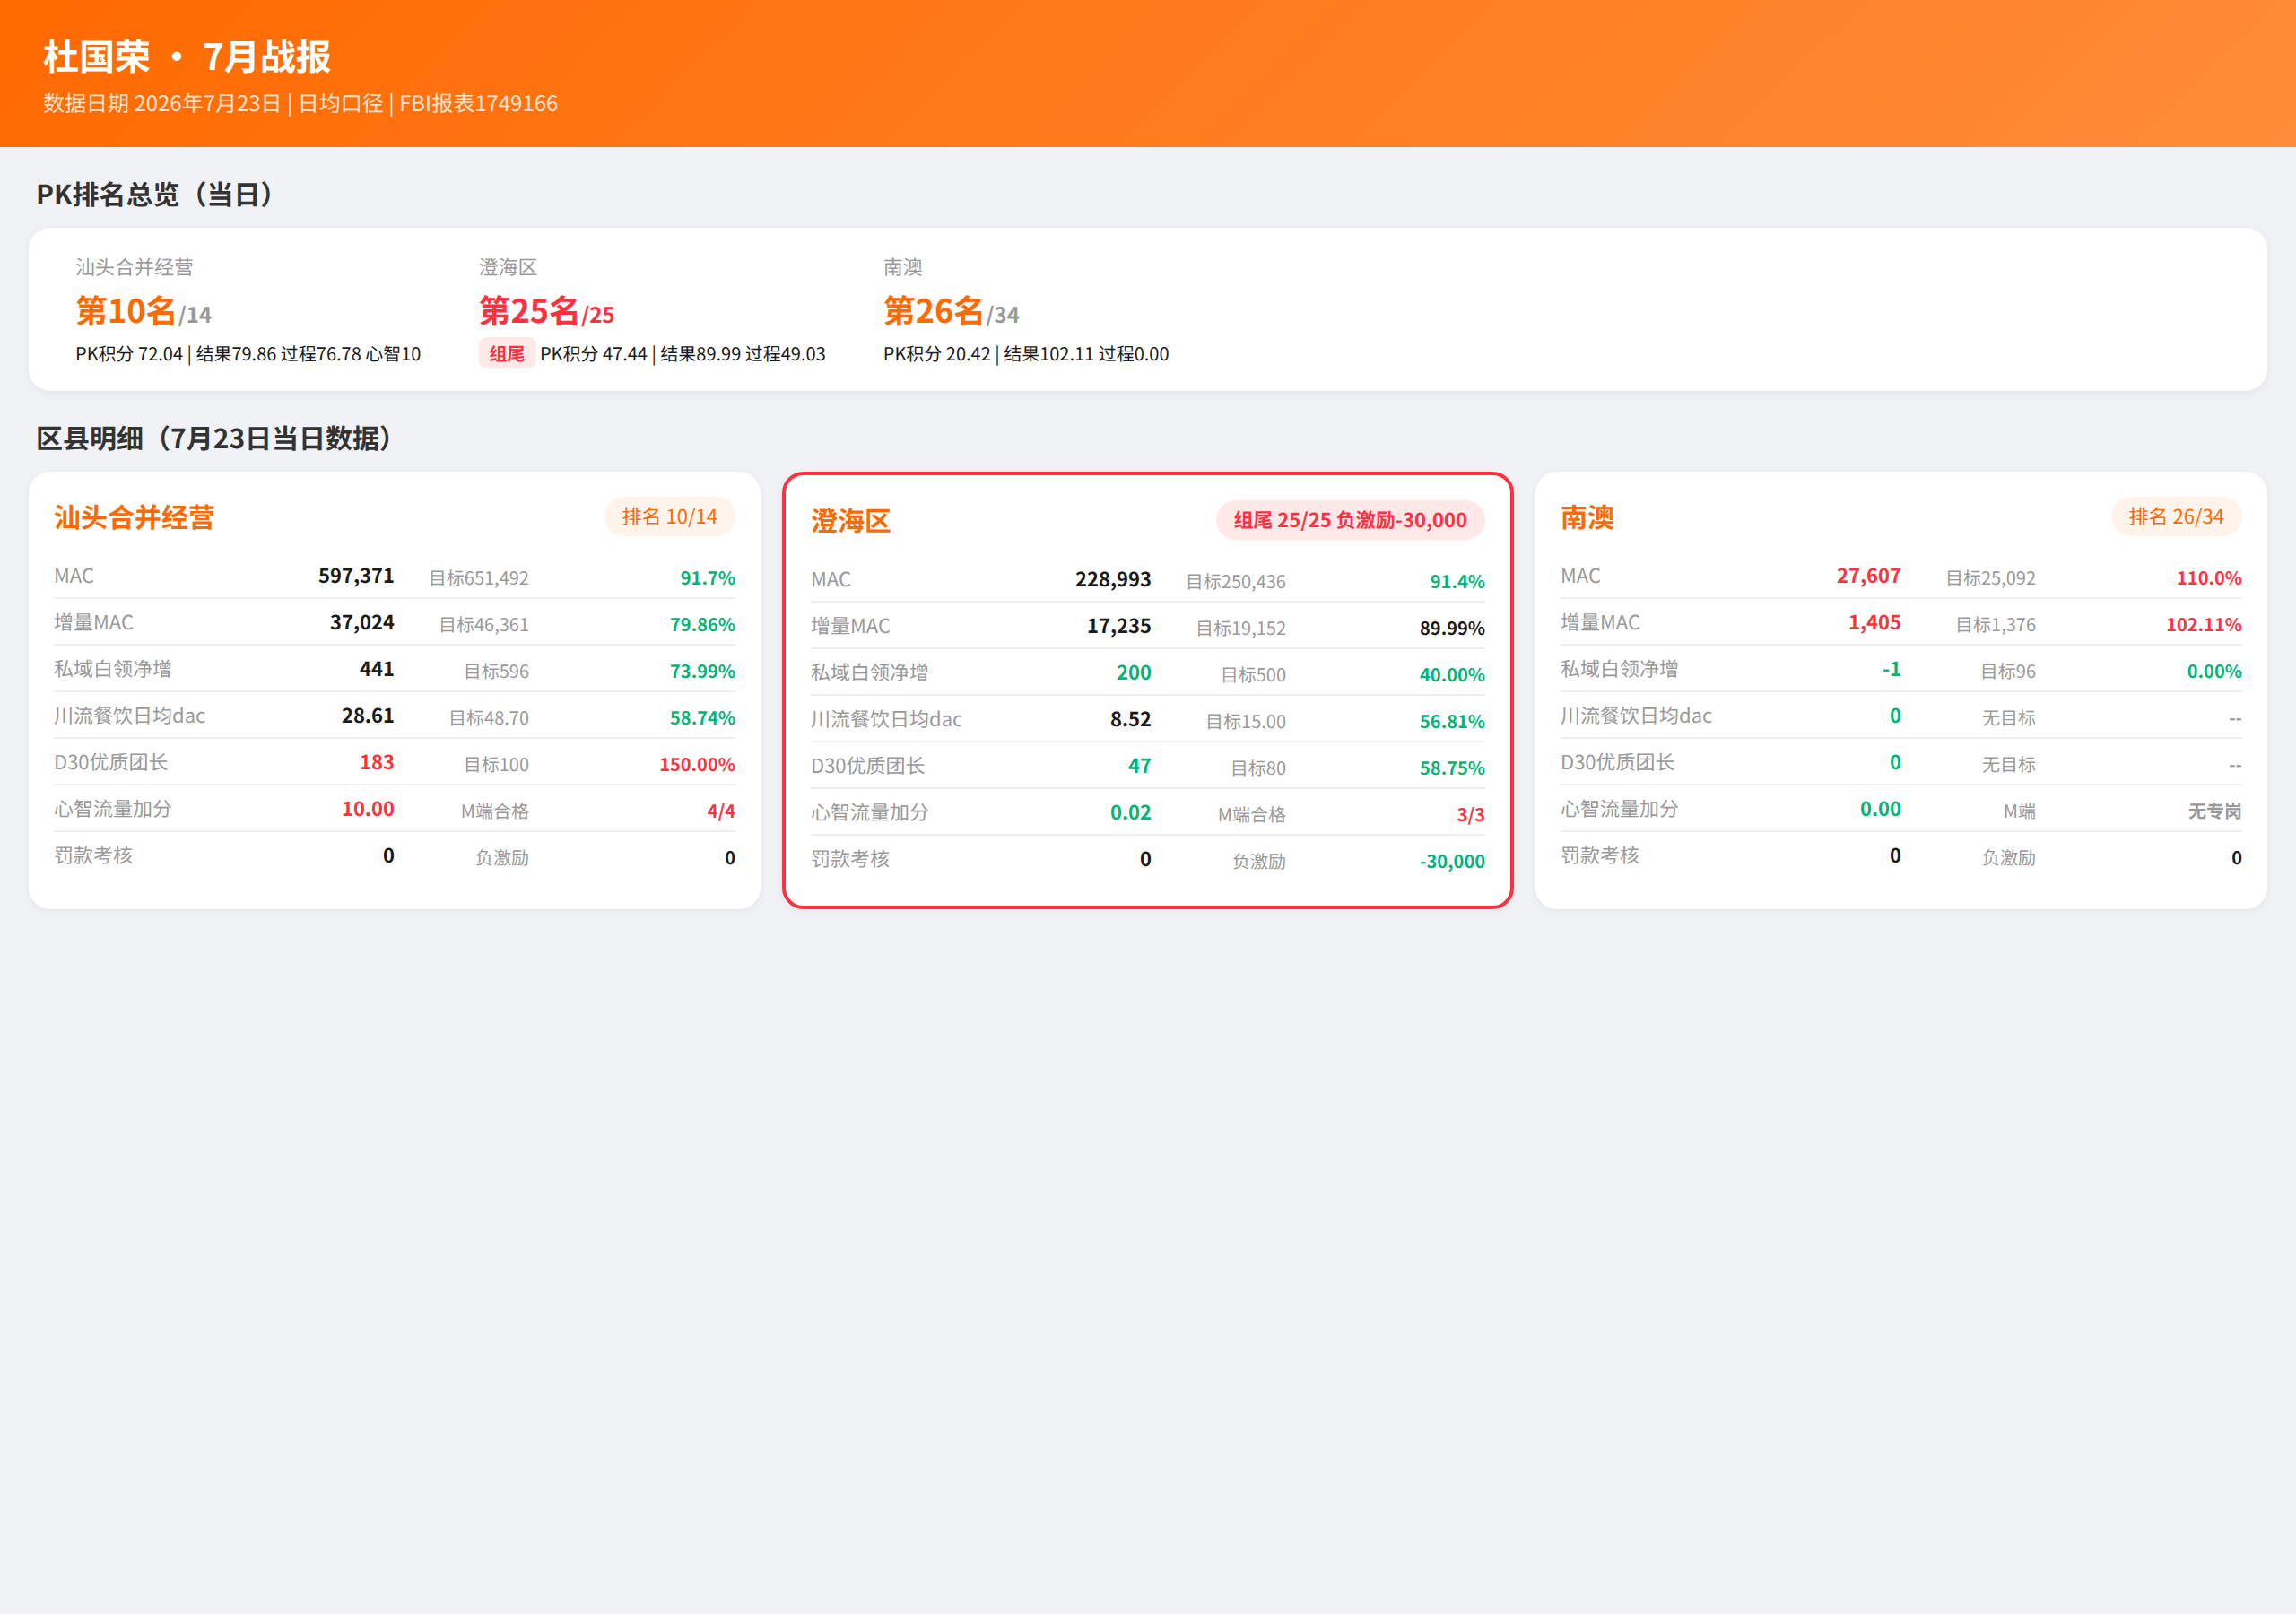This screenshot has height=1614, width=2296.
Task: Click the 91.7% MAC completion rate
Action: click(x=708, y=578)
